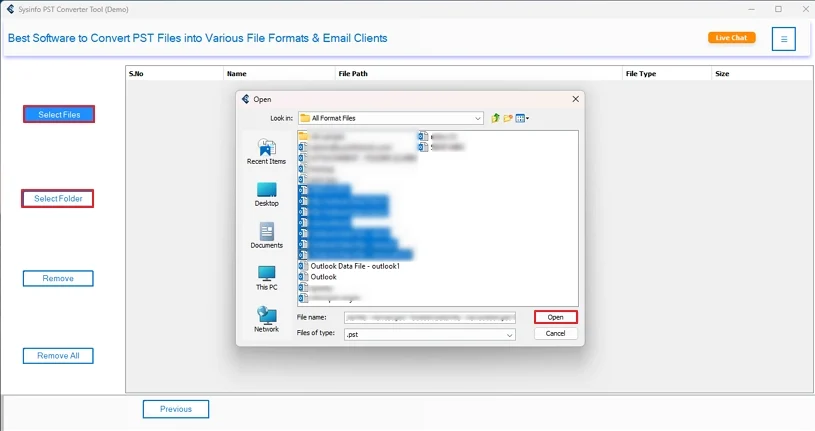
Task: Go back with the Previous button
Action: (x=176, y=409)
